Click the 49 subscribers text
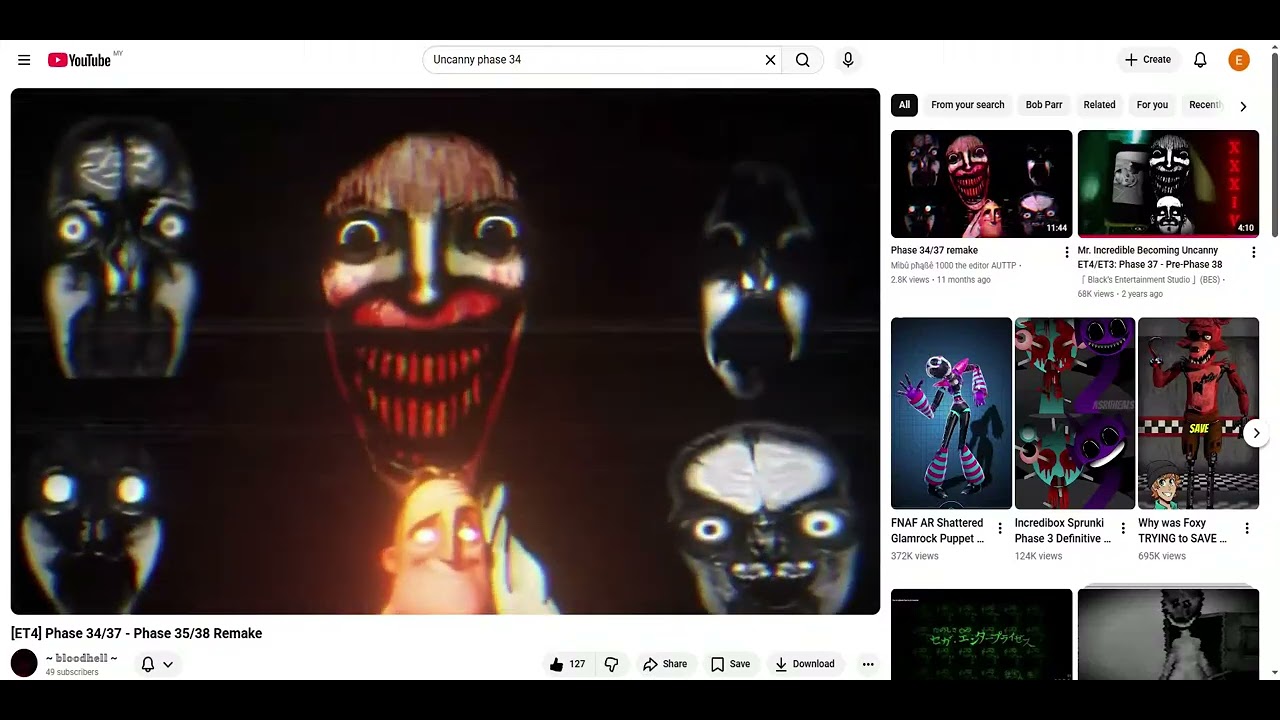1280x720 pixels. point(72,672)
